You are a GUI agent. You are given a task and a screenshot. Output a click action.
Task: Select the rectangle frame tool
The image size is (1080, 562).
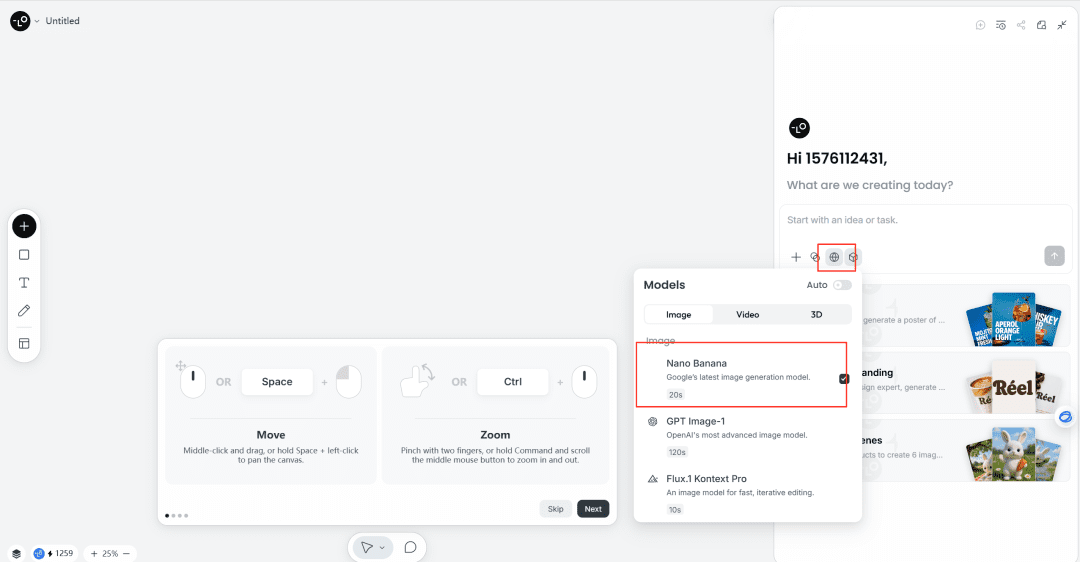(x=24, y=255)
